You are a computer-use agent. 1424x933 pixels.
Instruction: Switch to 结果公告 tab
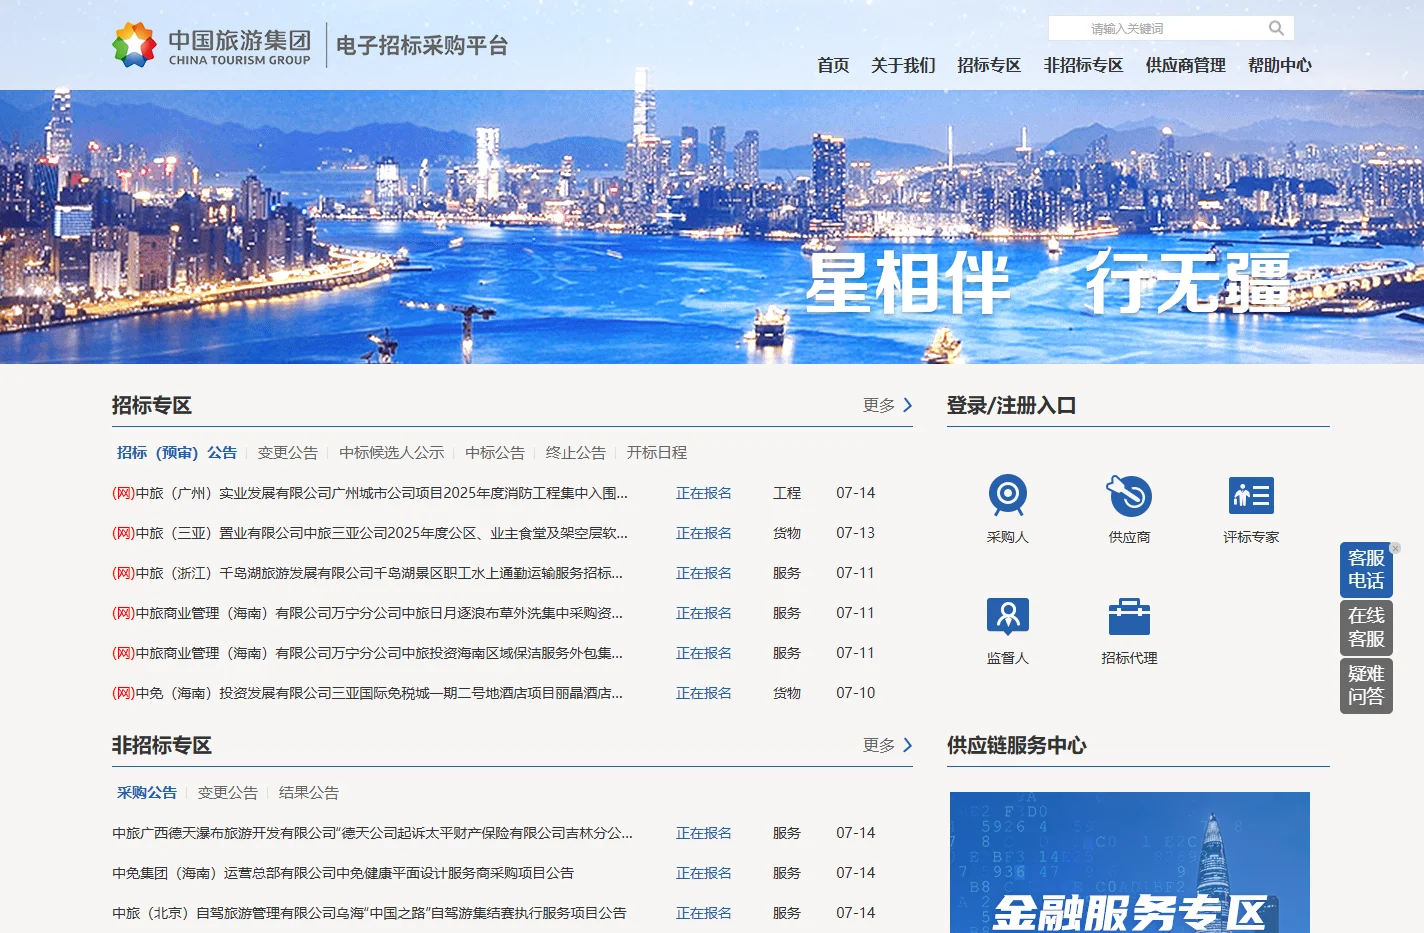tap(309, 792)
